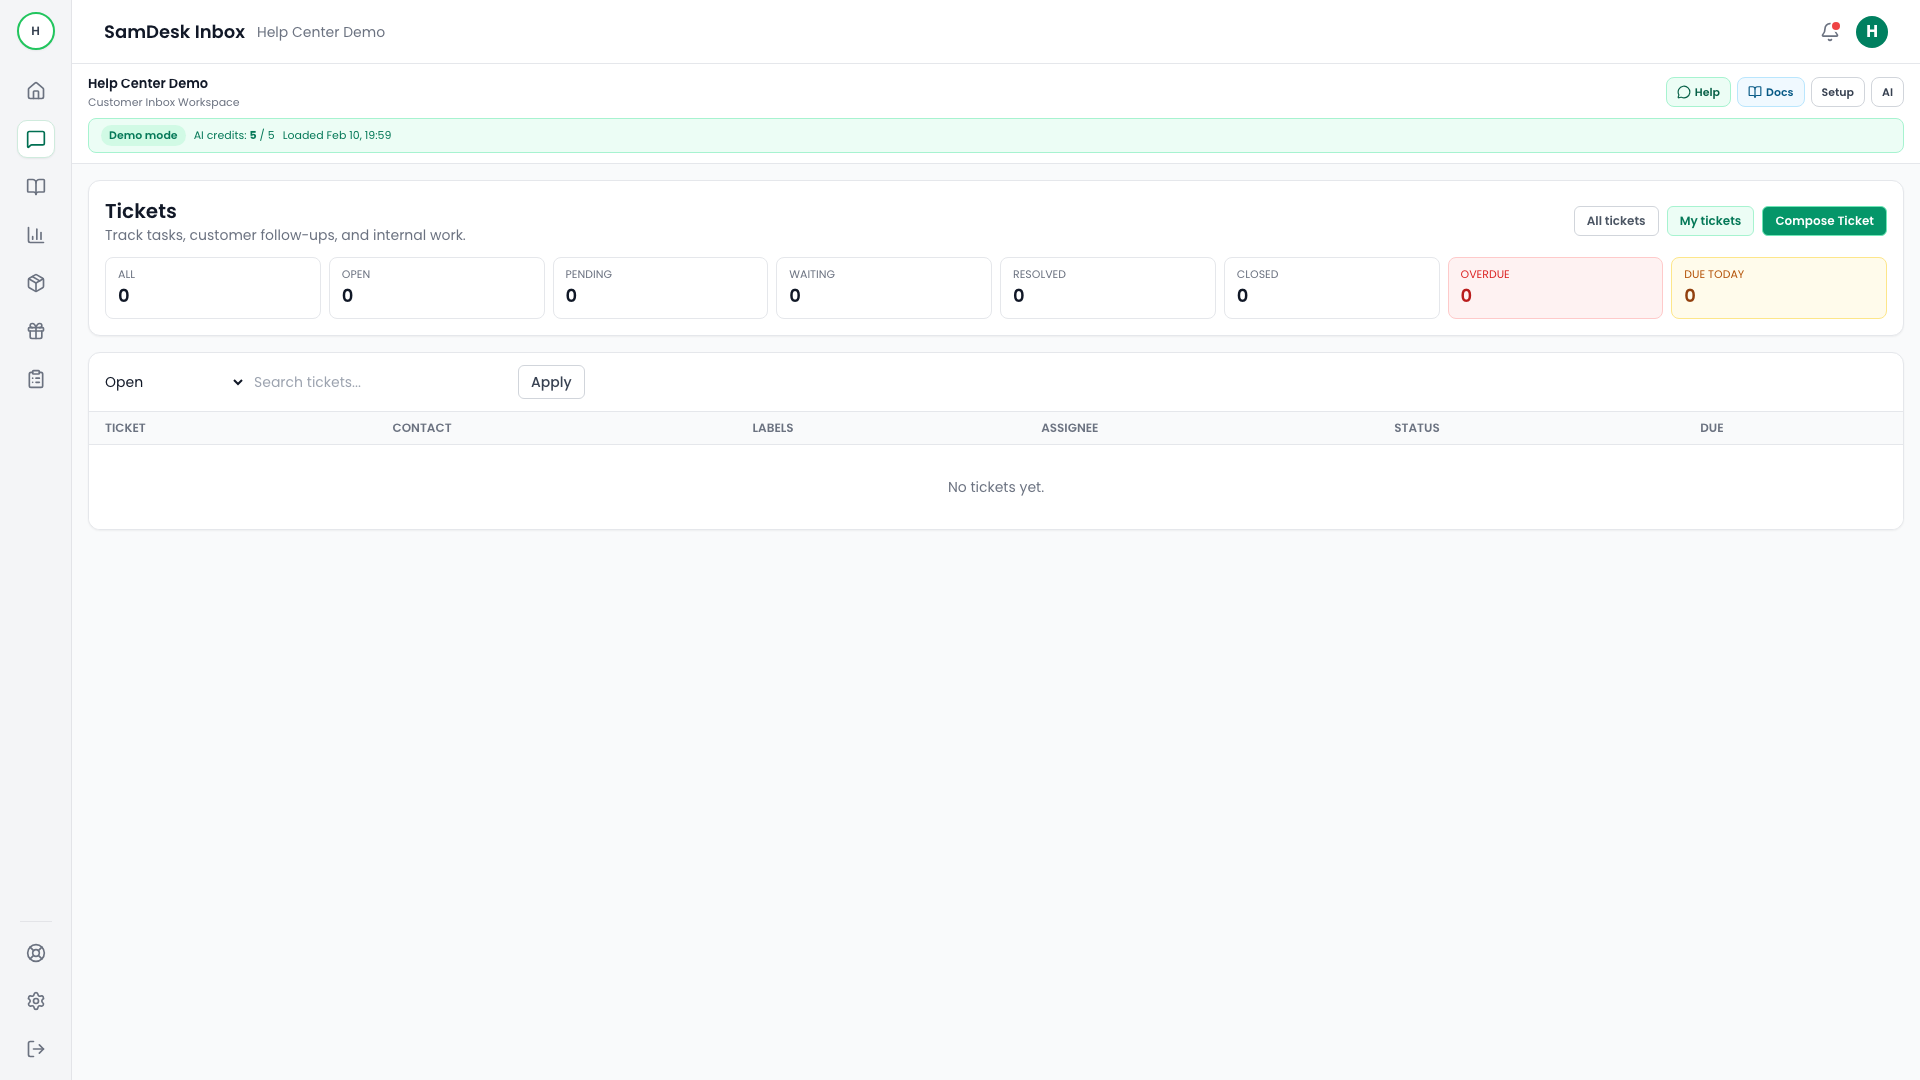The height and width of the screenshot is (1080, 1920).
Task: Open the inbox chat icon in sidebar
Action: tap(36, 139)
